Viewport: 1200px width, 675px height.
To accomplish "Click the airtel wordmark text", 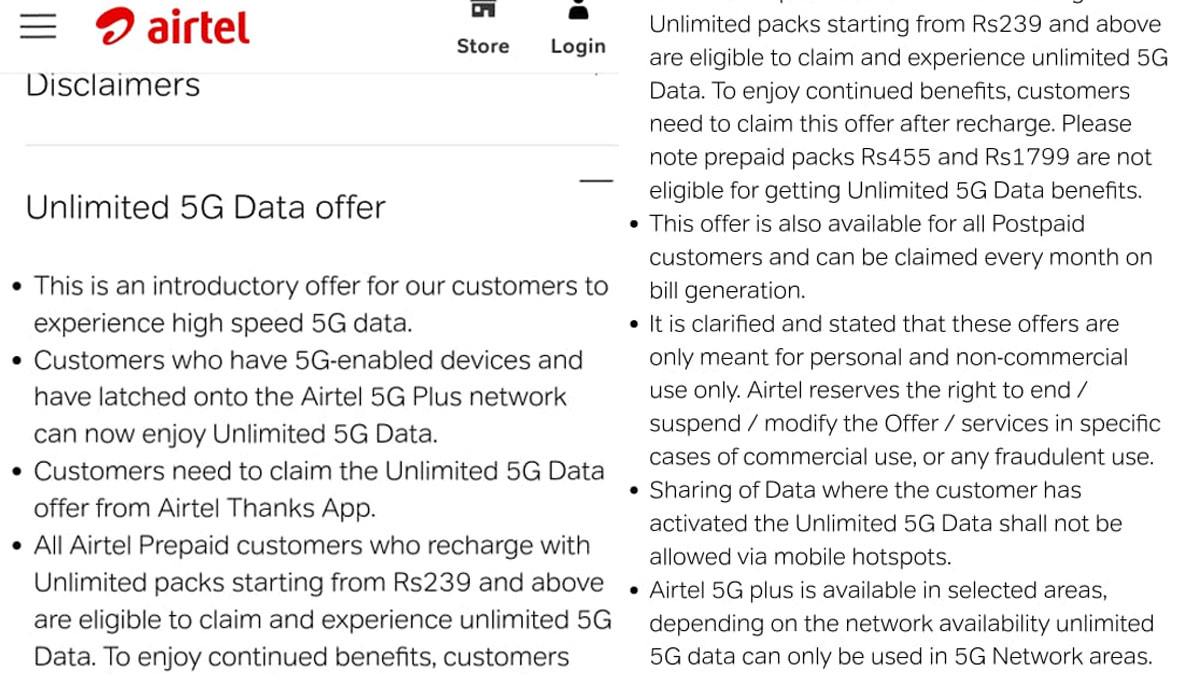I will (198, 27).
